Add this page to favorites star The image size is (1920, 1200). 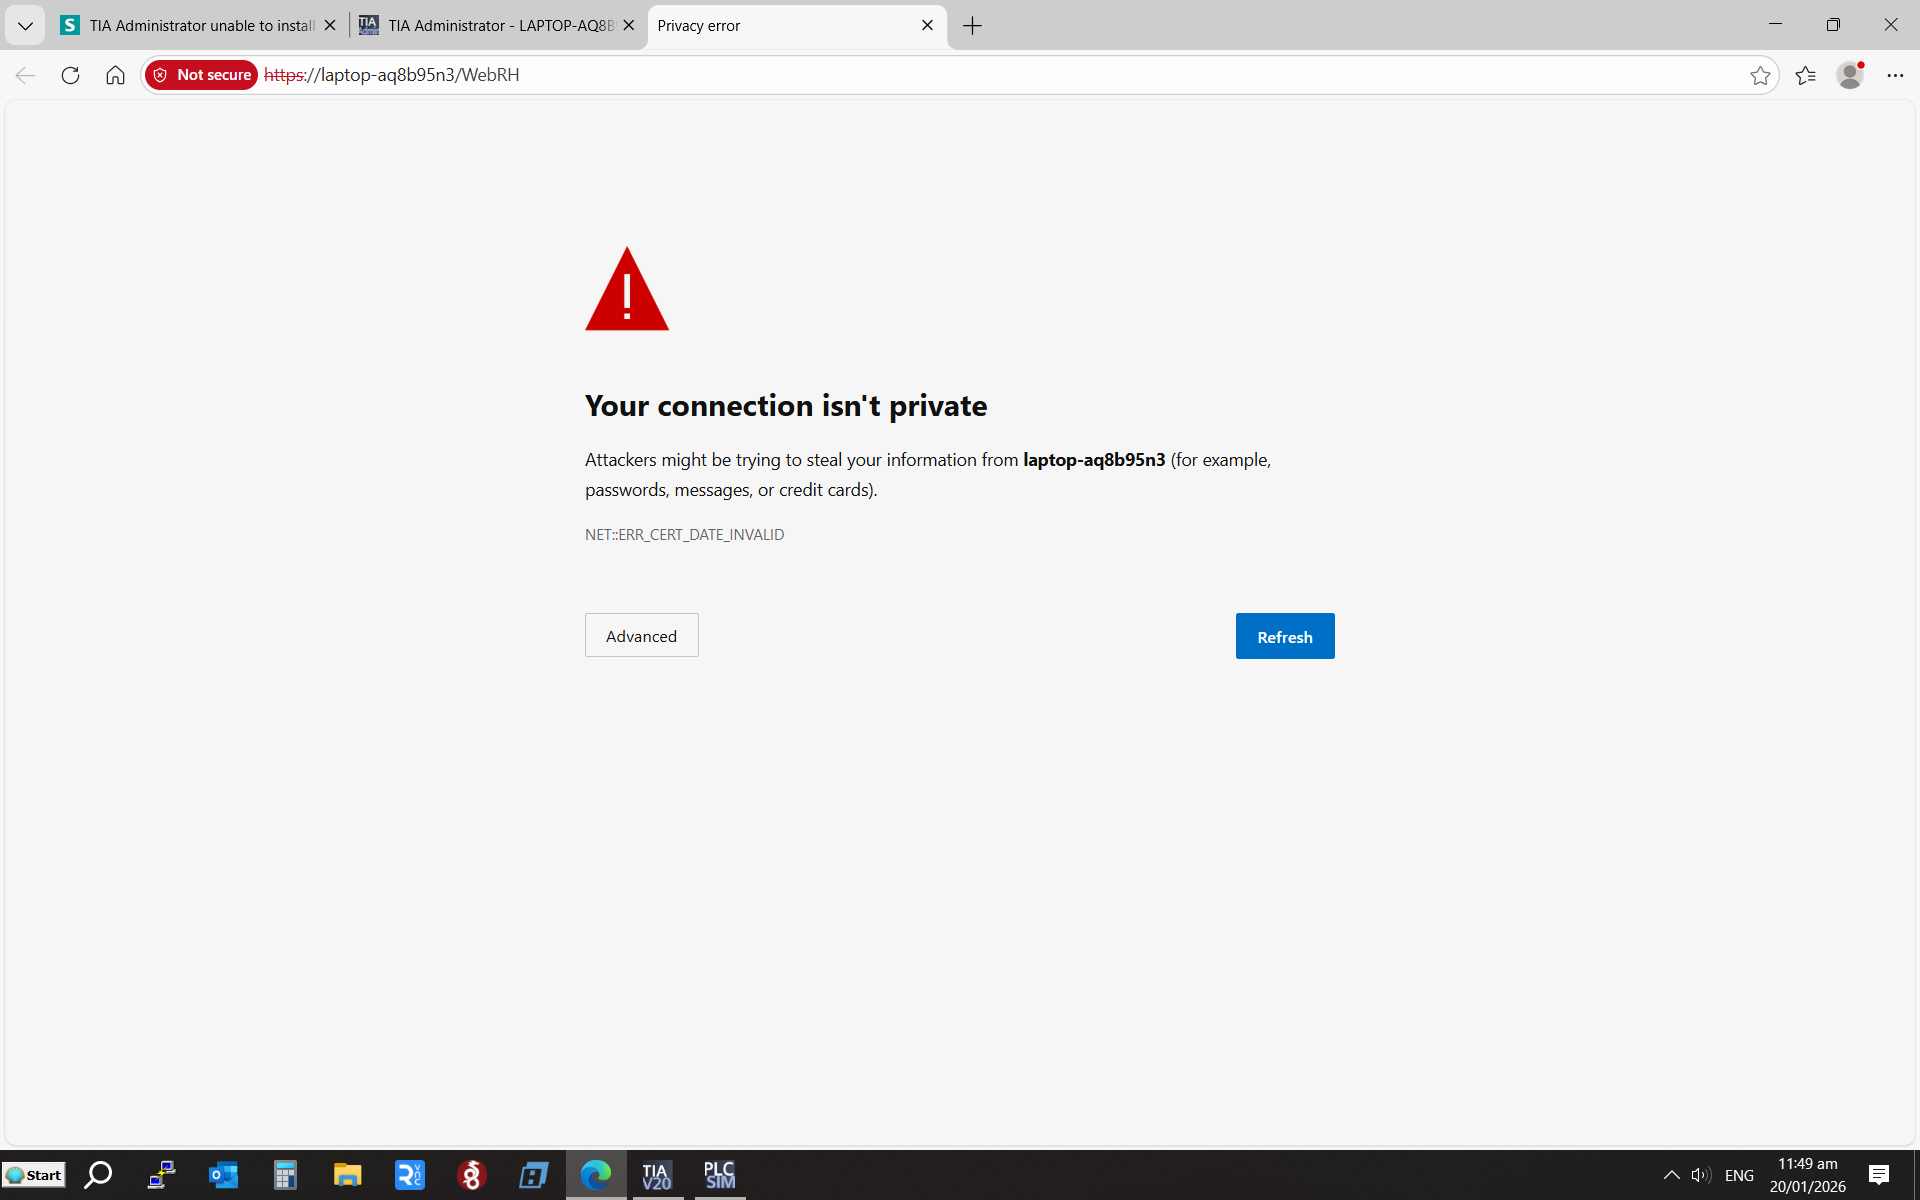[x=1760, y=75]
